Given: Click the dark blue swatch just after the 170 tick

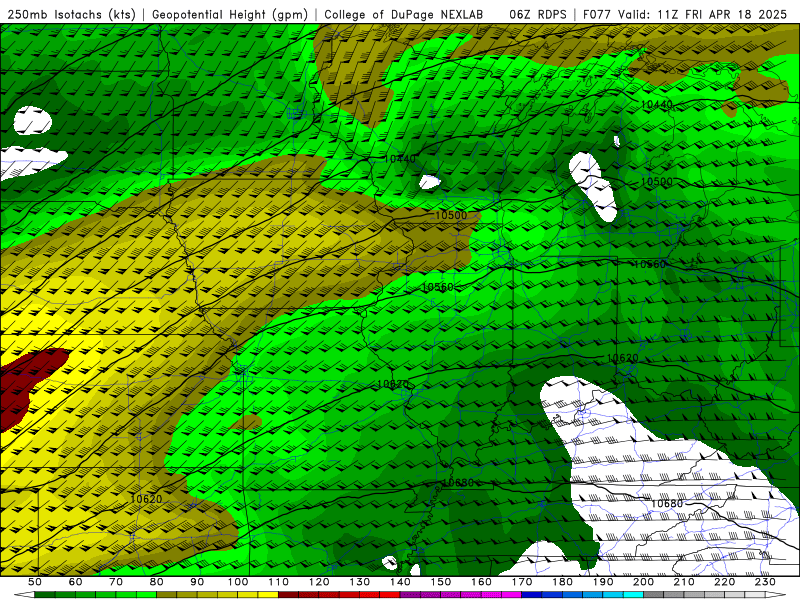Looking at the screenshot, I should coord(532,595).
